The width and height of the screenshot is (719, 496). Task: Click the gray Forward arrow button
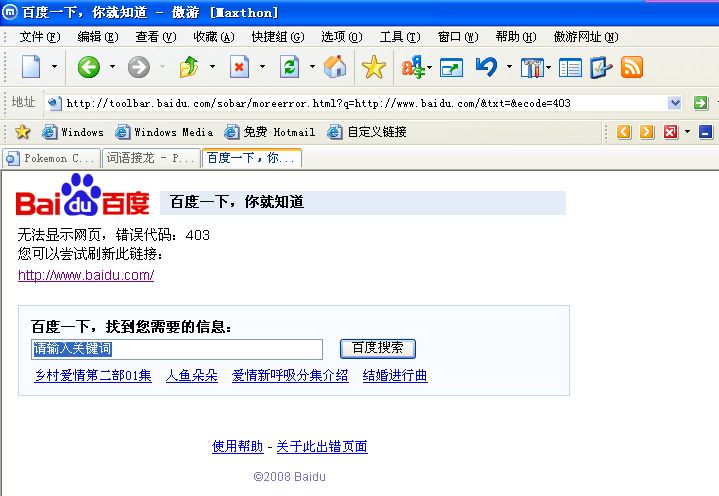138,67
